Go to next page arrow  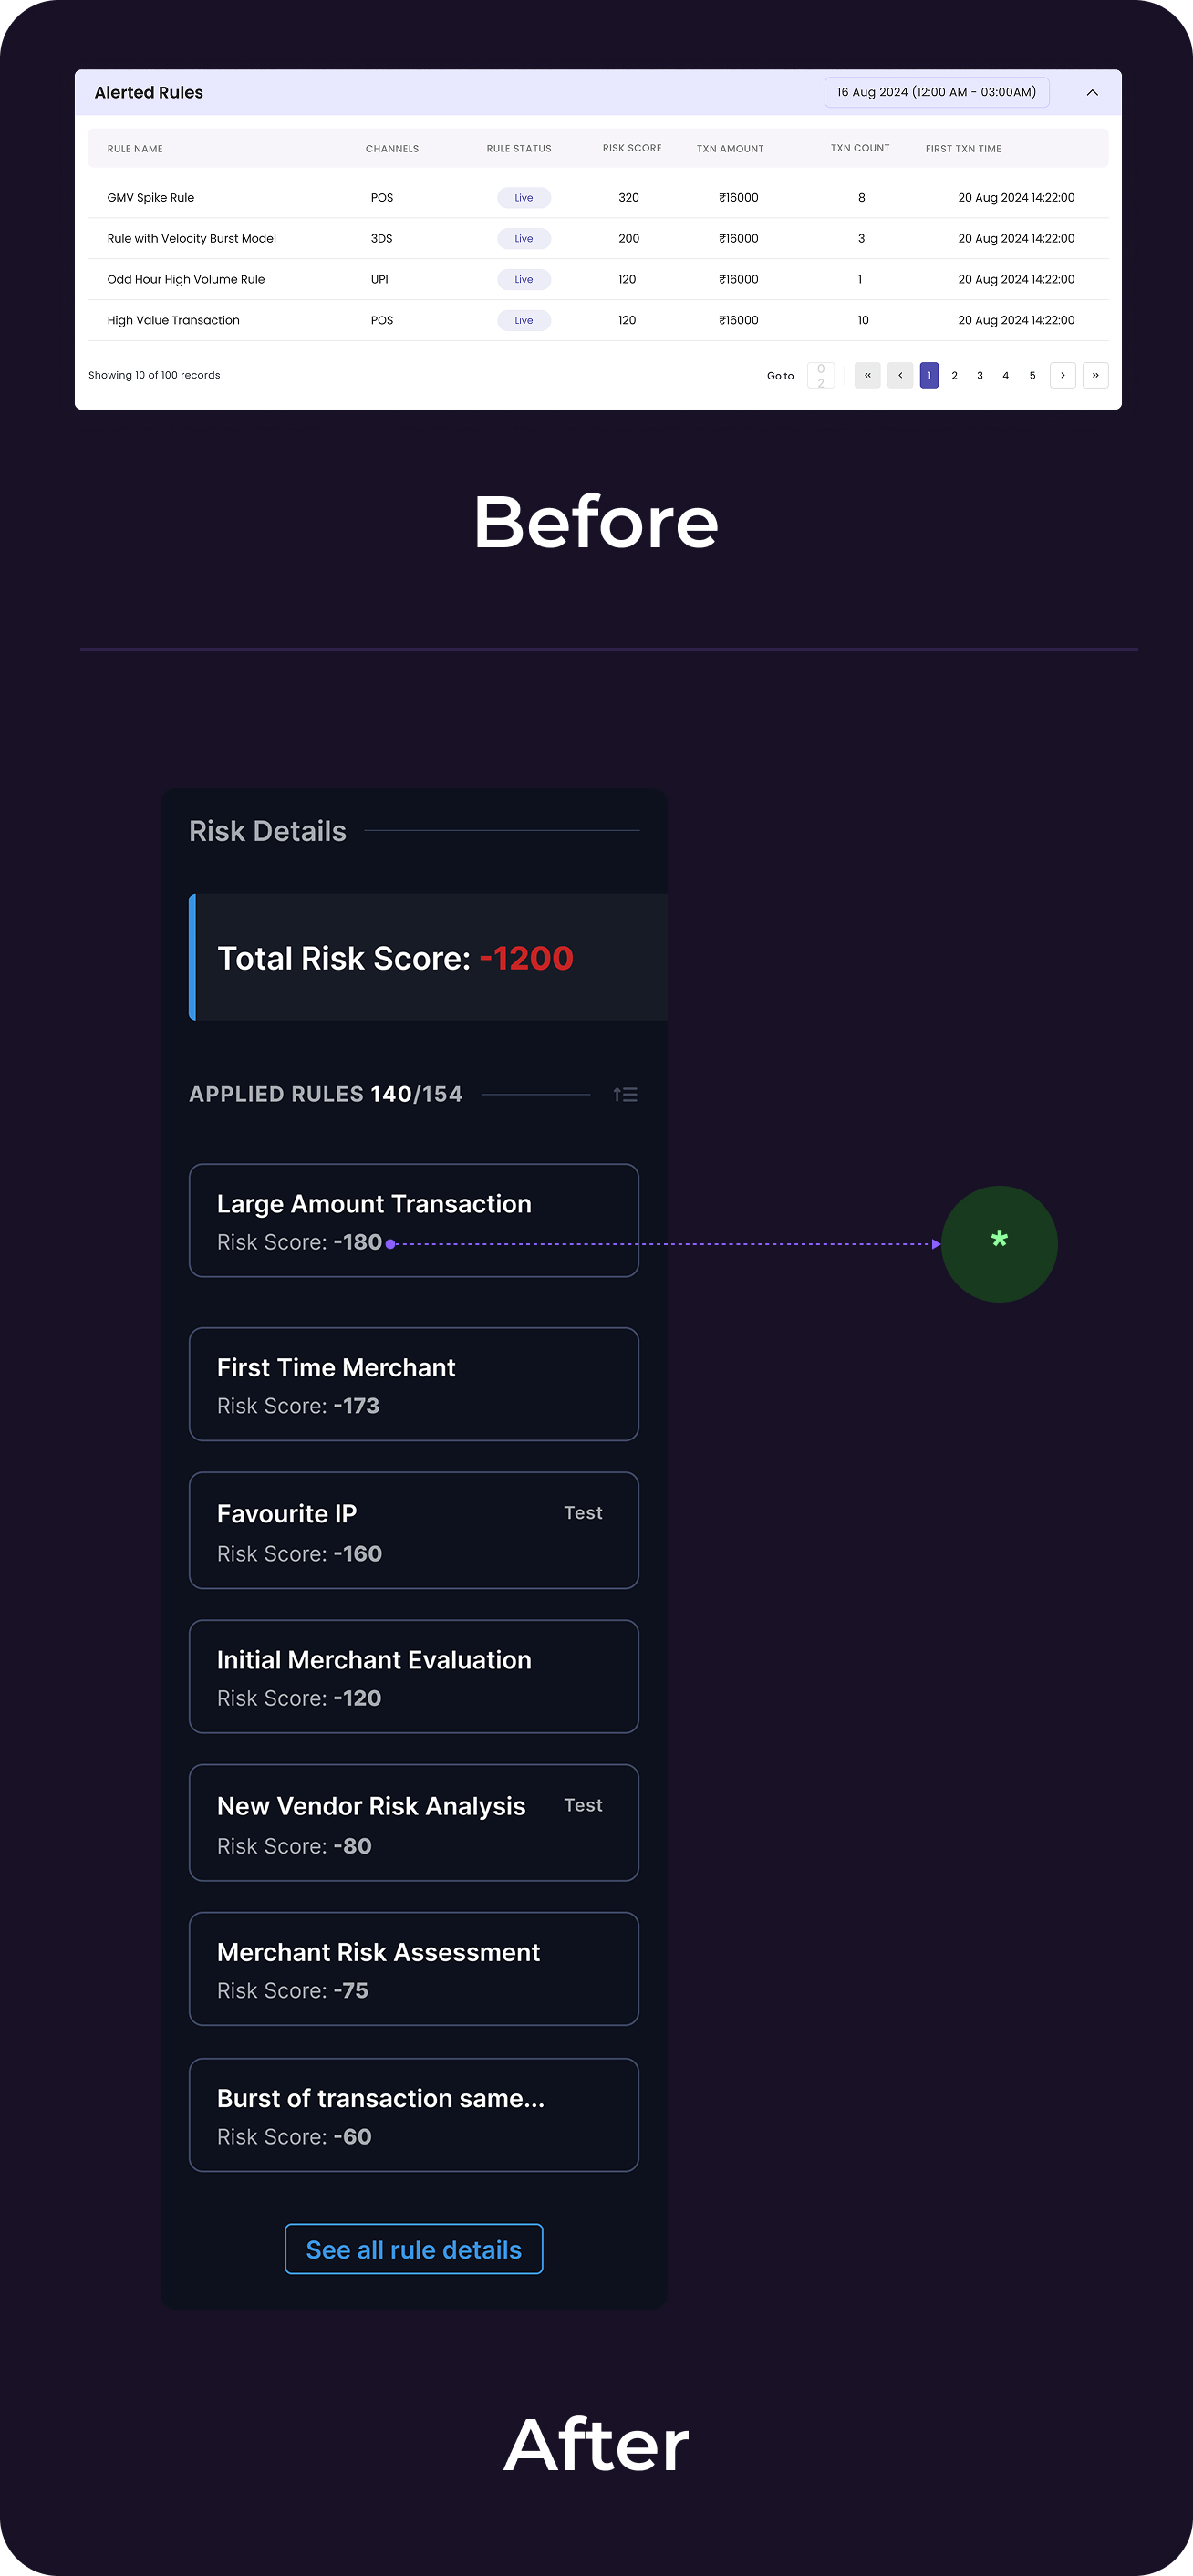(x=1062, y=375)
